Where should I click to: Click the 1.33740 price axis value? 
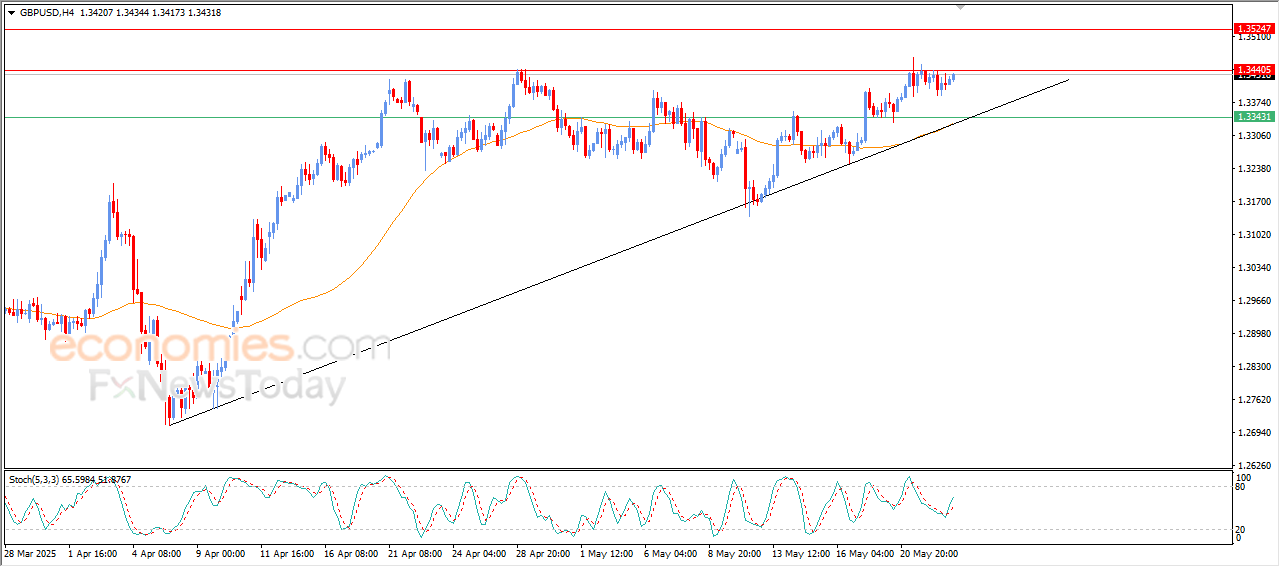[x=1253, y=103]
